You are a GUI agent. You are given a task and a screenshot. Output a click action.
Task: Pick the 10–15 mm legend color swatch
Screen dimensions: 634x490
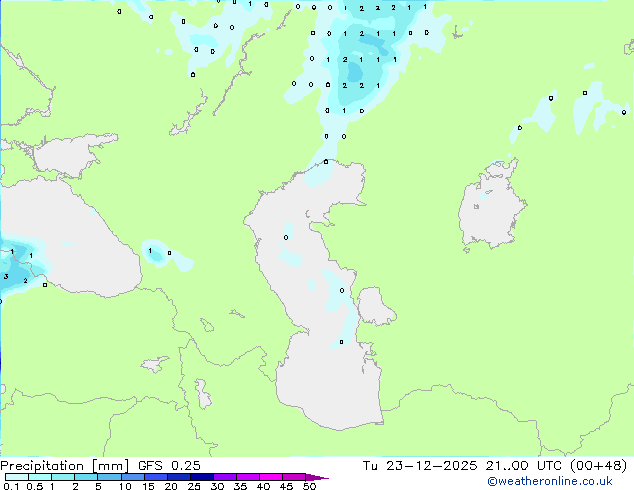tap(132, 477)
